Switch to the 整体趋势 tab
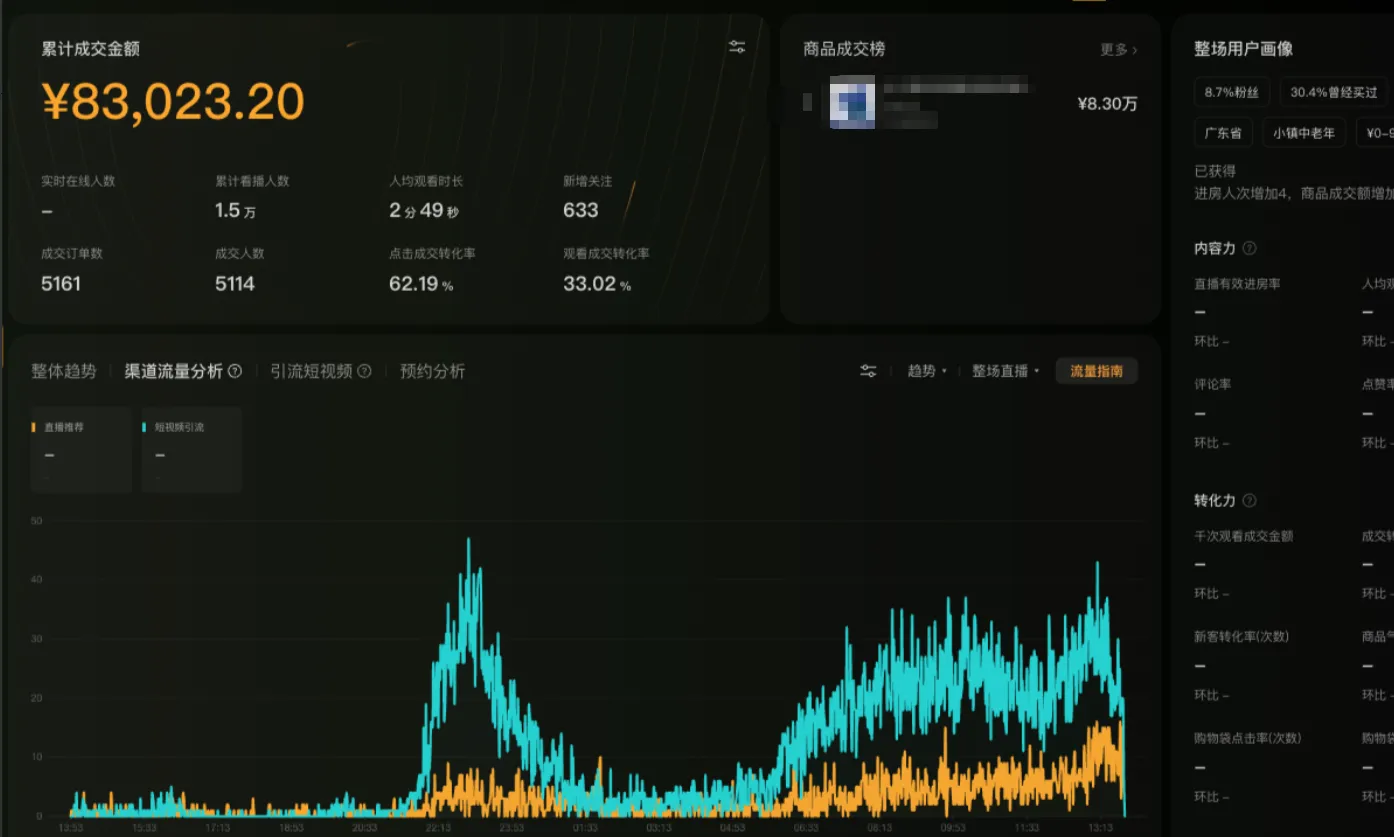Screen dimensions: 1394x837 (64, 371)
